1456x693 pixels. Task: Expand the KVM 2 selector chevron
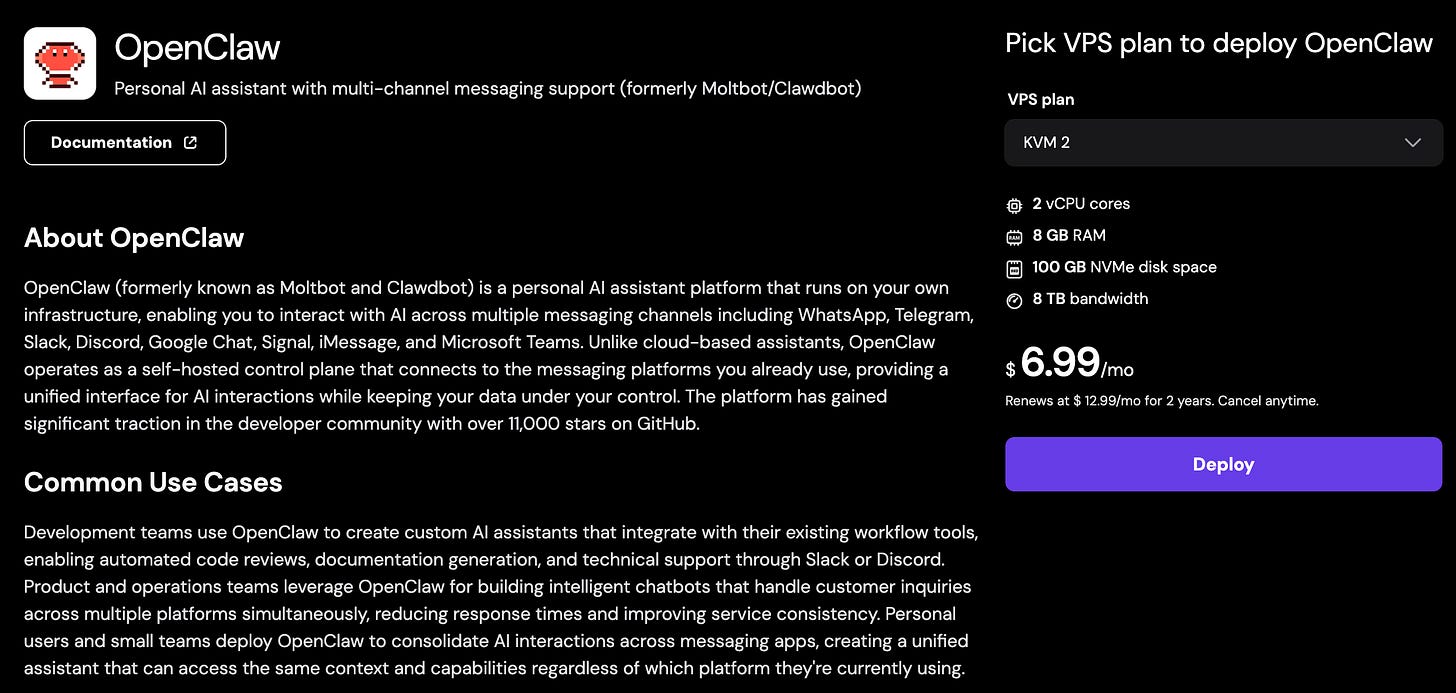1413,142
